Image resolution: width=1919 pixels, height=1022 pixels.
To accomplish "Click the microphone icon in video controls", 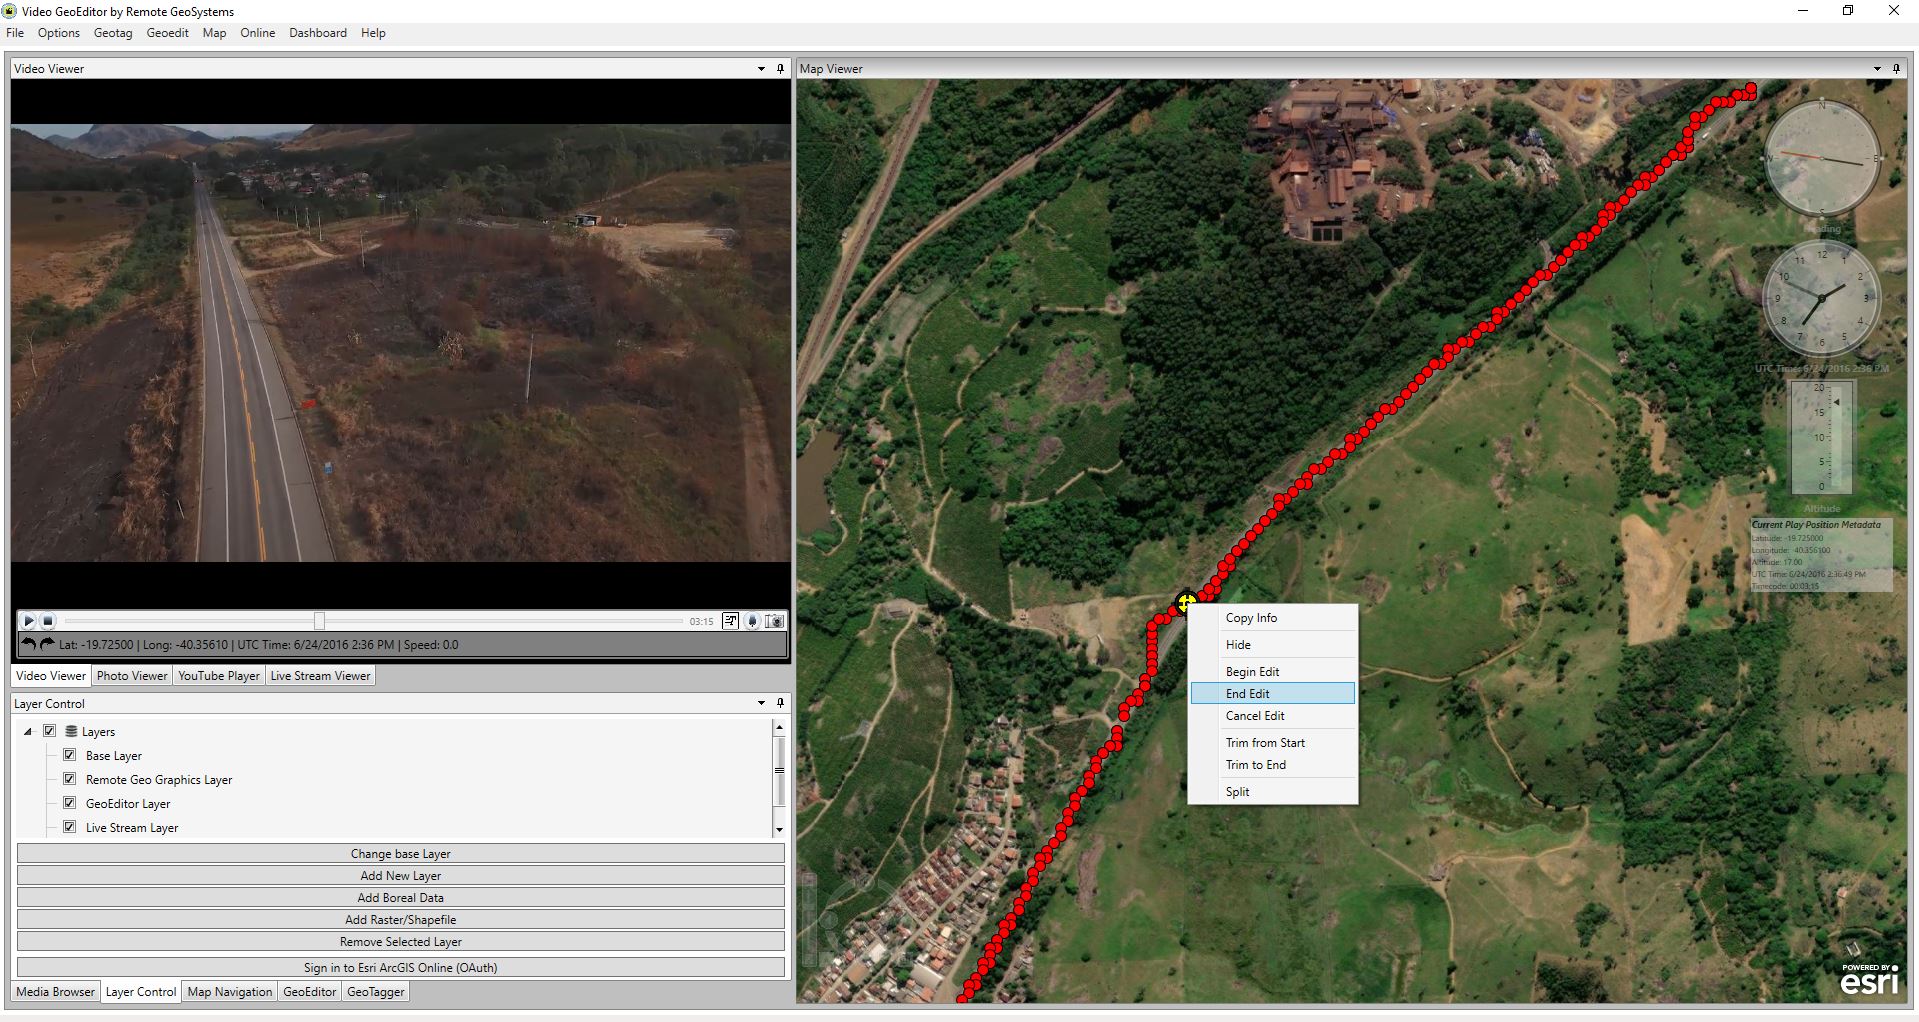I will click(x=753, y=621).
